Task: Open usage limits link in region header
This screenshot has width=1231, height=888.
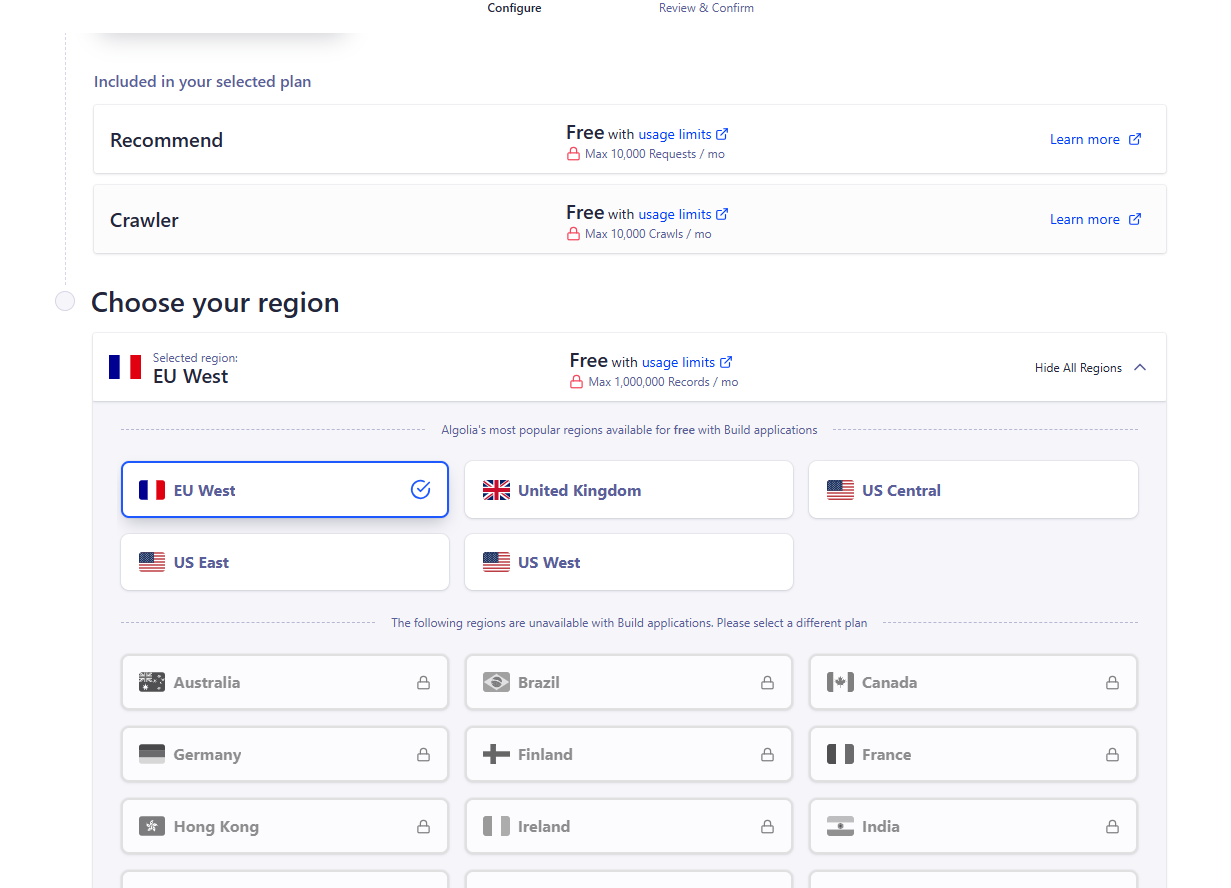Action: coord(678,362)
